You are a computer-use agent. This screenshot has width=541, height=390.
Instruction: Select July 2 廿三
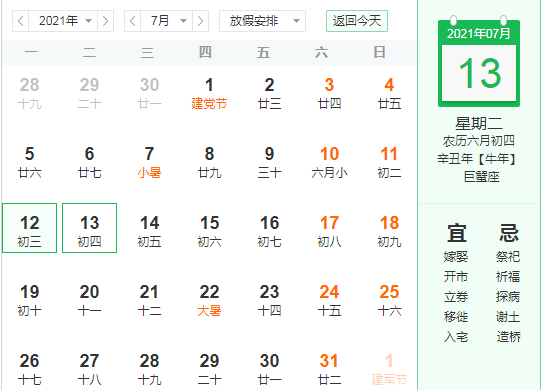point(269,93)
